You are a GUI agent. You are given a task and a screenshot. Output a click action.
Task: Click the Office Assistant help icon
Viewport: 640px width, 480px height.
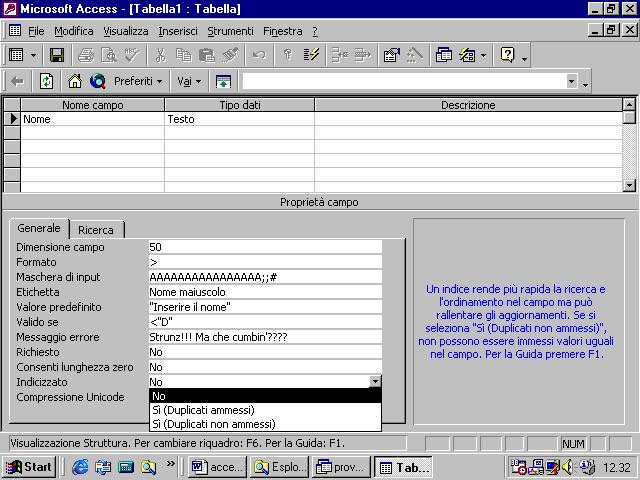click(507, 55)
